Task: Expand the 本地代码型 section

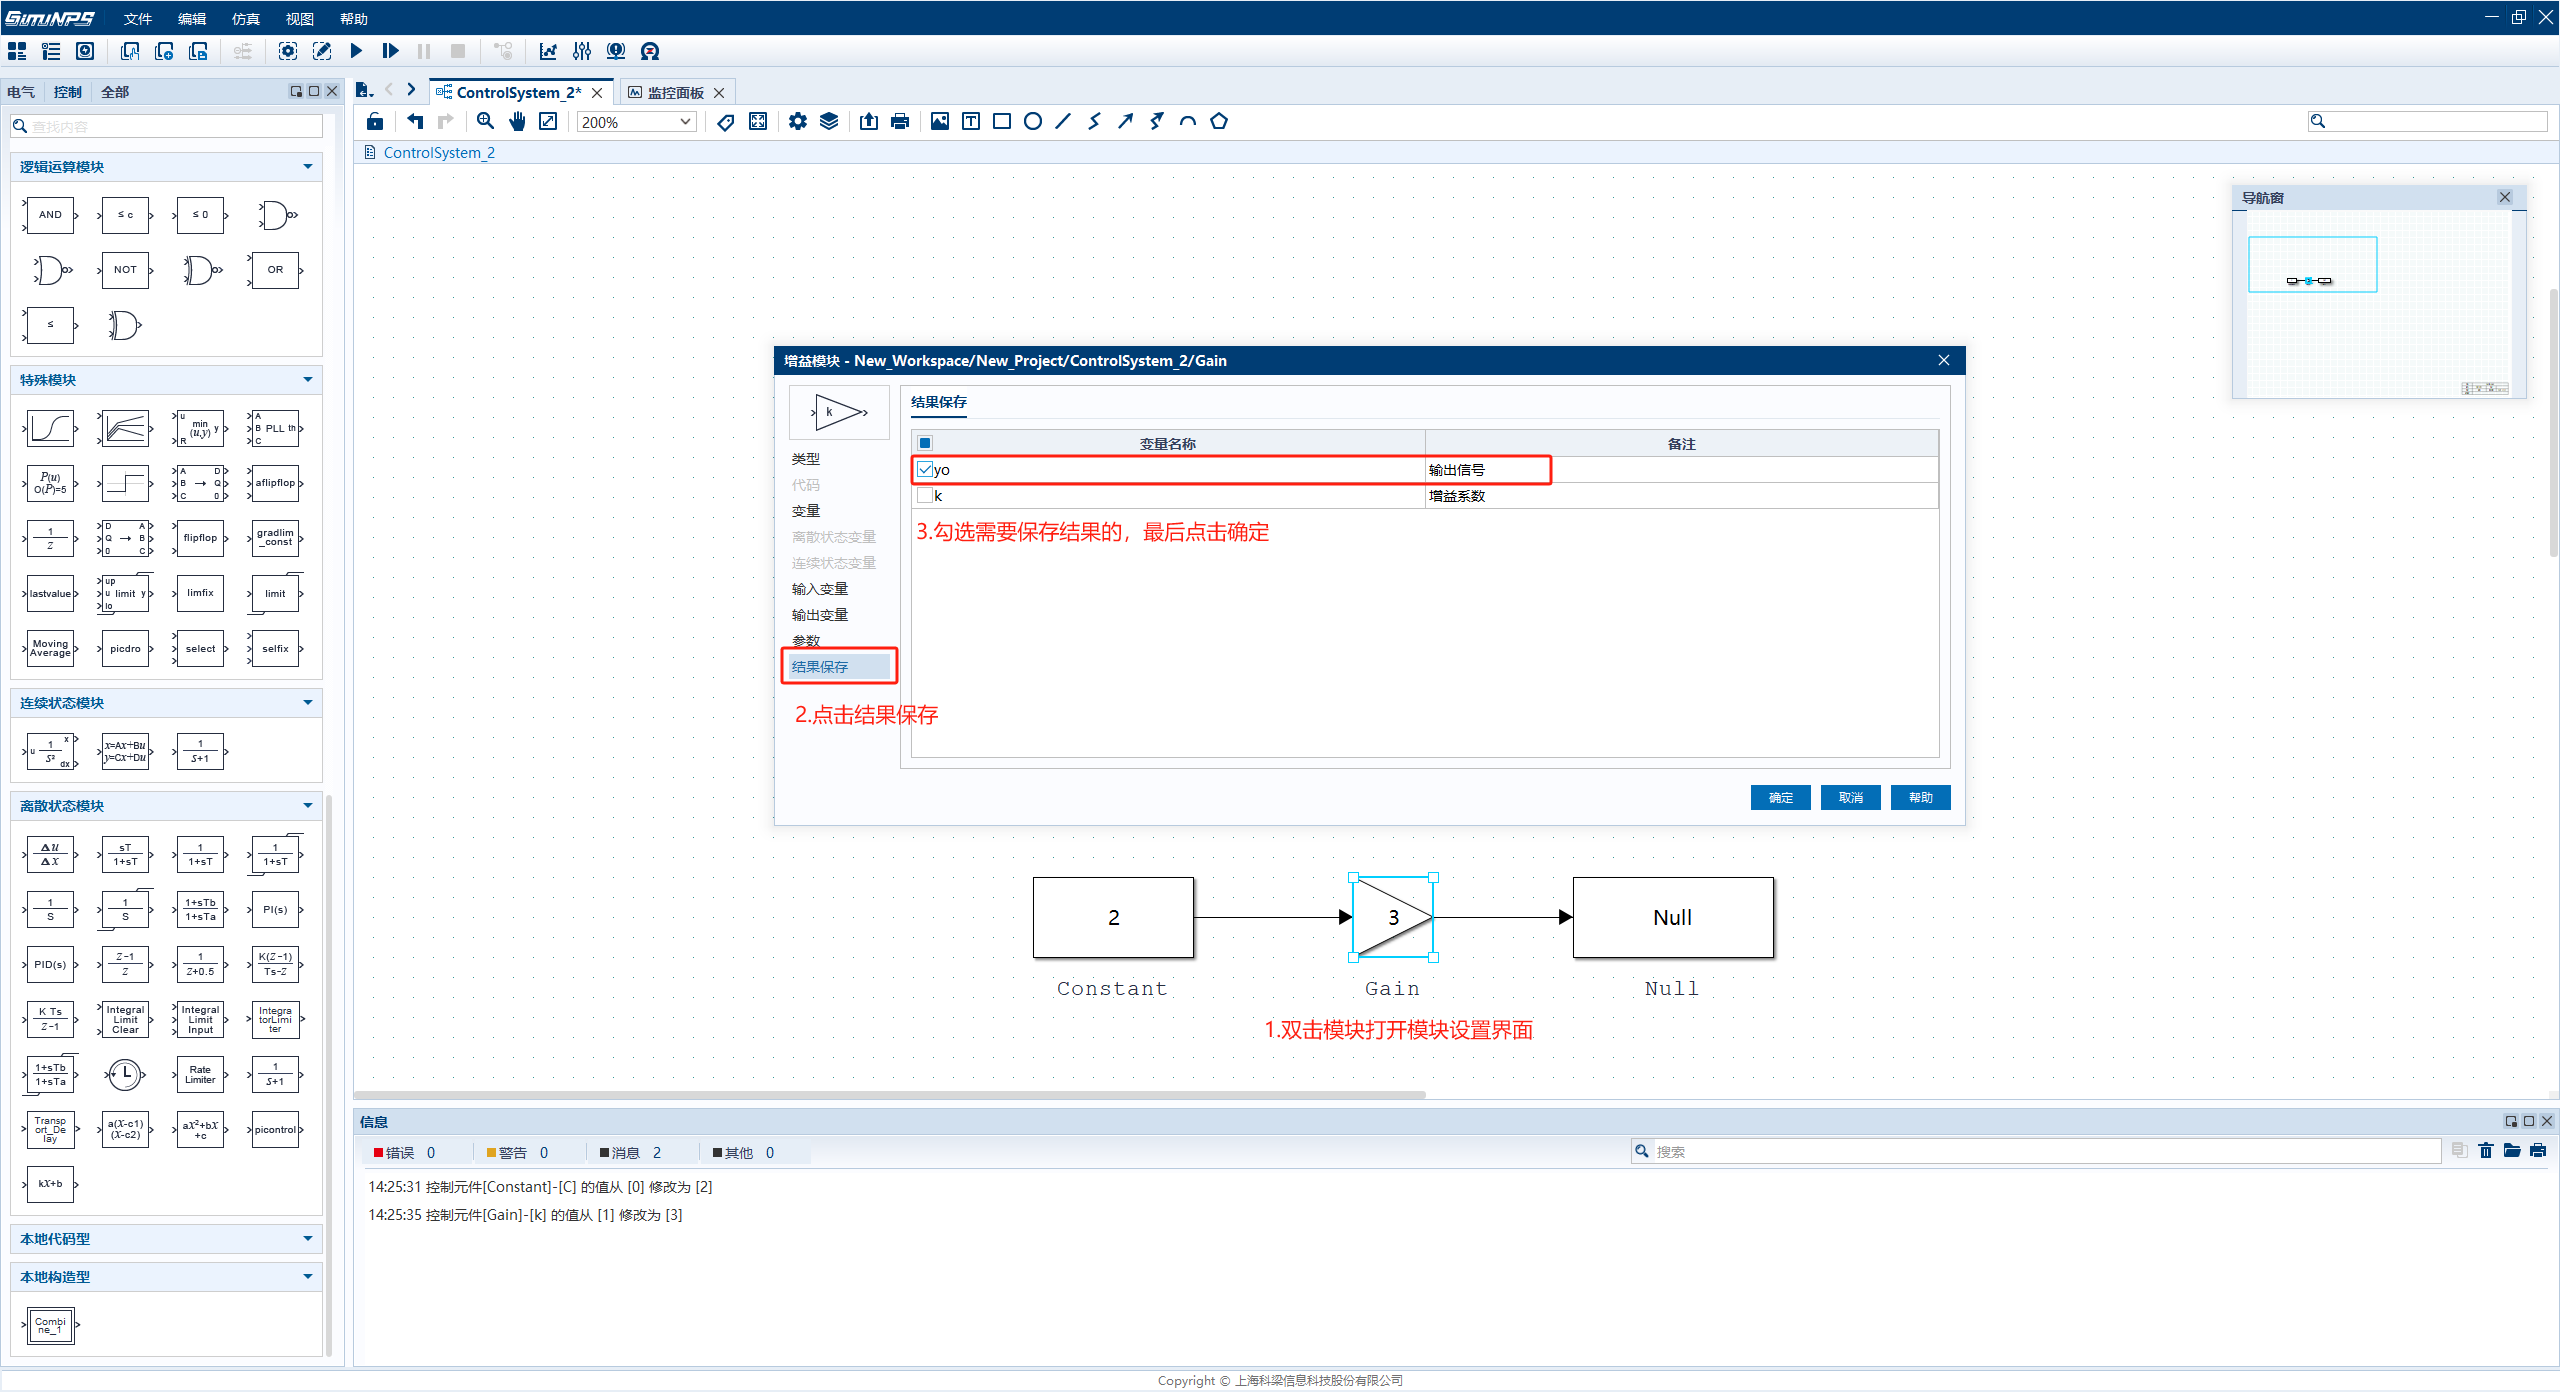Action: tap(308, 1239)
